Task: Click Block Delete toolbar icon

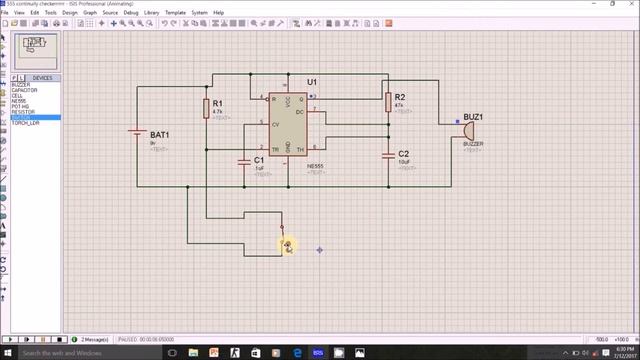Action: [x=242, y=24]
